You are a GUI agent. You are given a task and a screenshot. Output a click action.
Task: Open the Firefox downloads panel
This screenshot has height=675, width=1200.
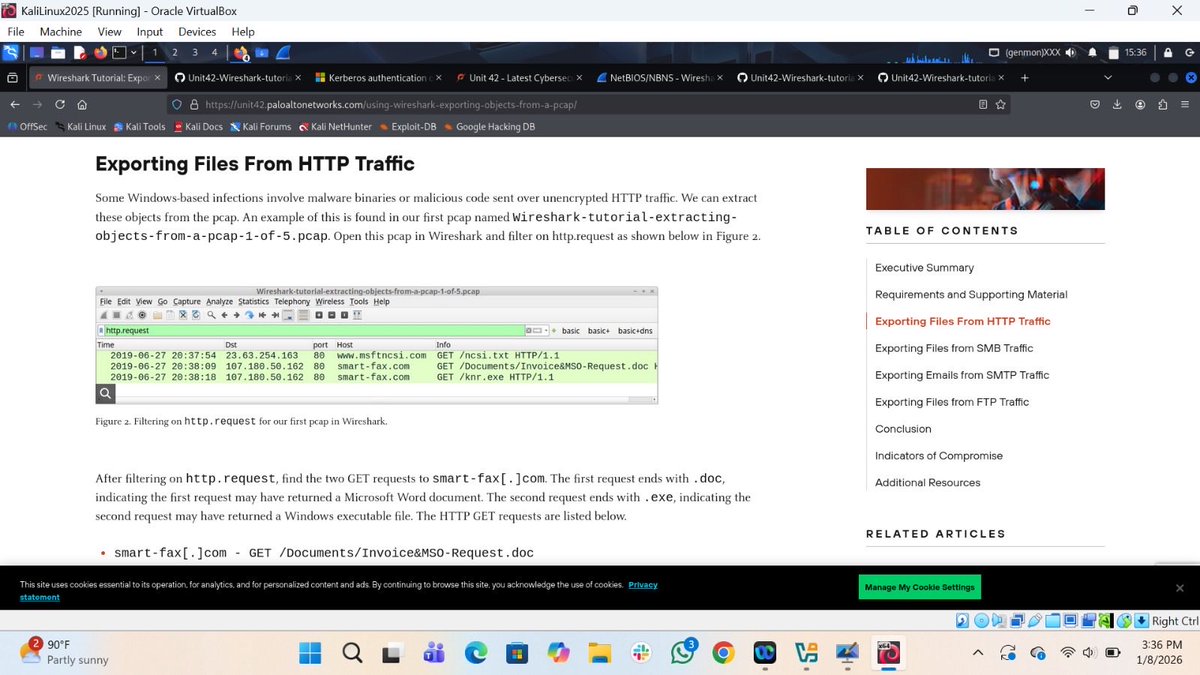pyautogui.click(x=1117, y=104)
